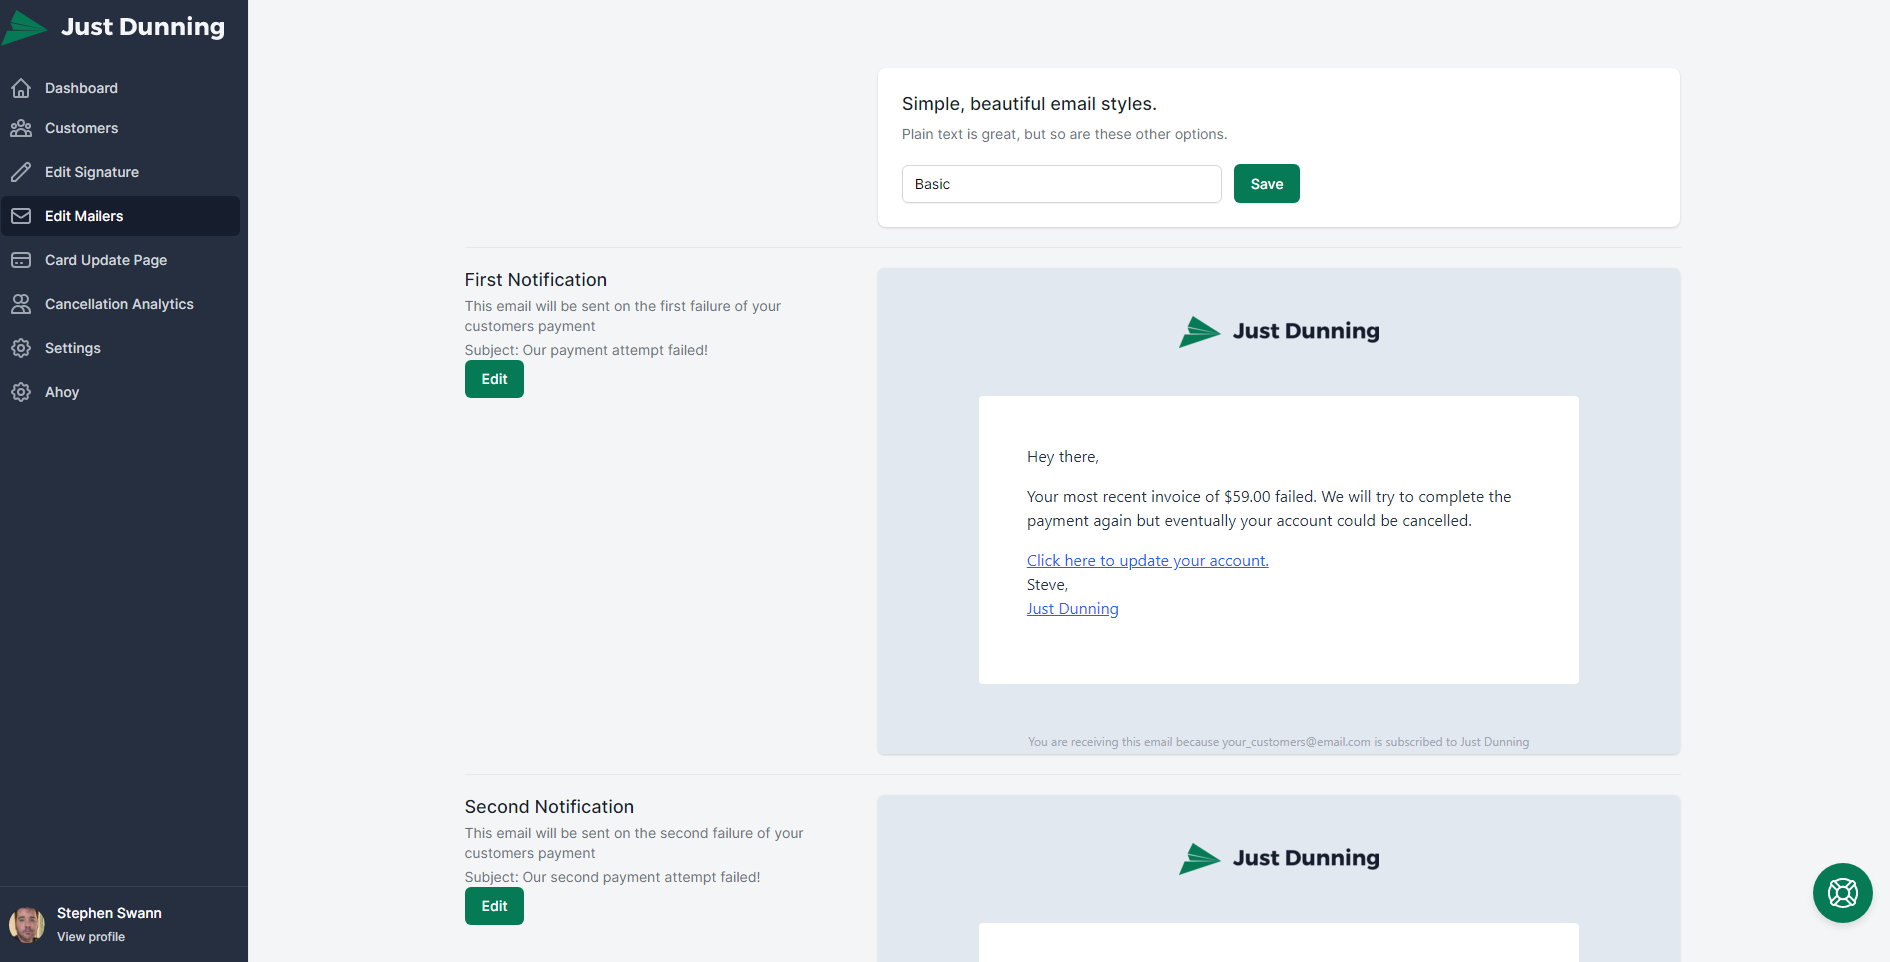Open the Cancellation Analytics menu item
1890x962 pixels.
click(x=119, y=304)
